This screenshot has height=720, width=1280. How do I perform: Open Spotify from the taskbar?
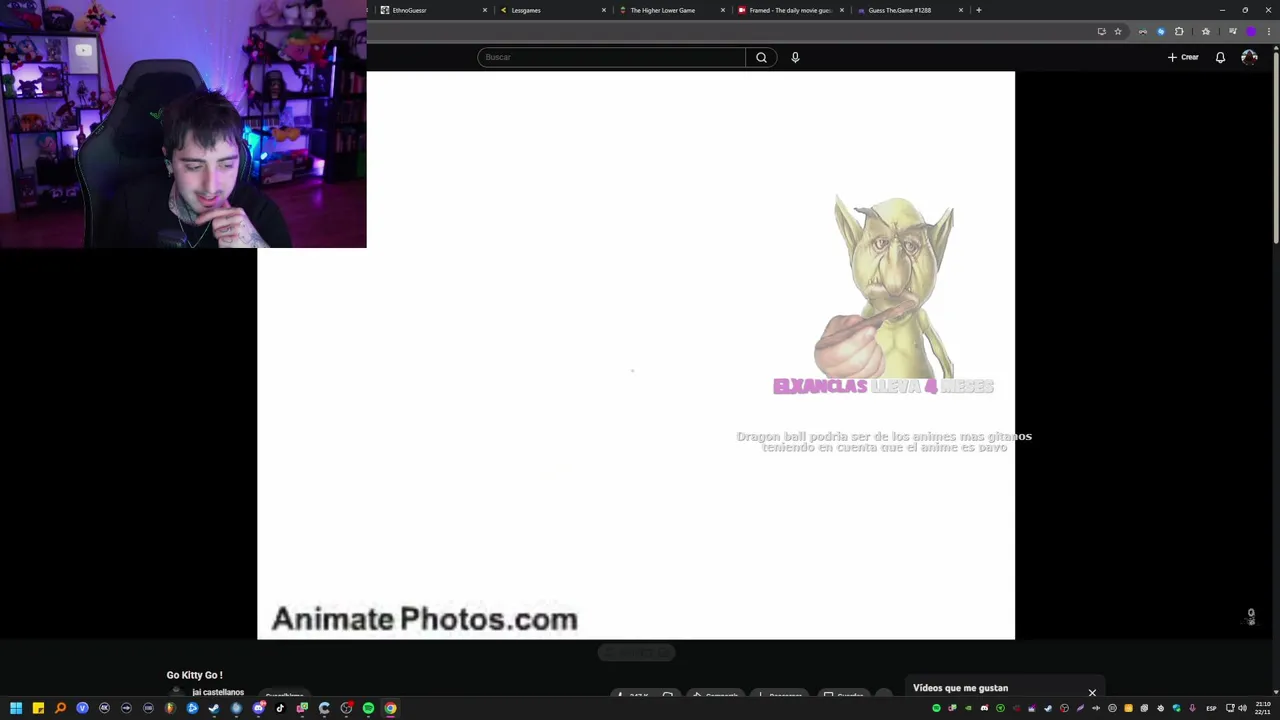click(x=368, y=708)
